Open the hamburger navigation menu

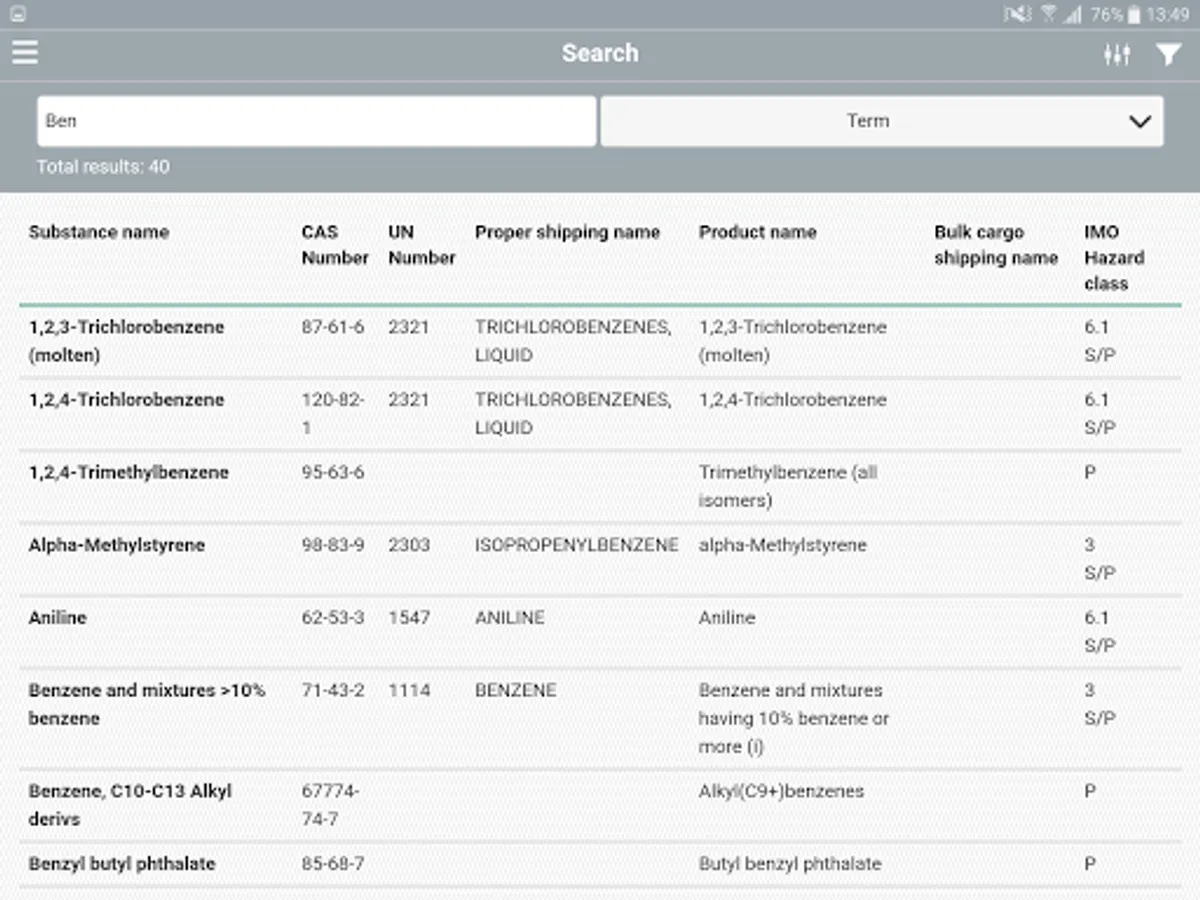[x=25, y=52]
